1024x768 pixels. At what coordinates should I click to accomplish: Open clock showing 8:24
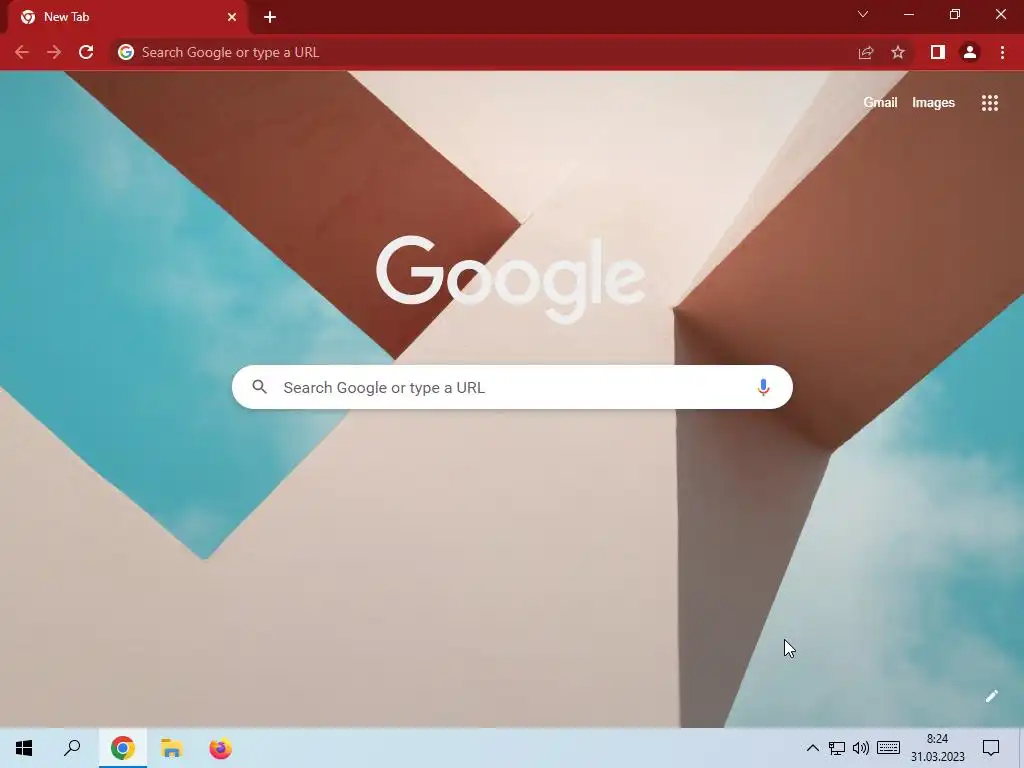click(937, 748)
